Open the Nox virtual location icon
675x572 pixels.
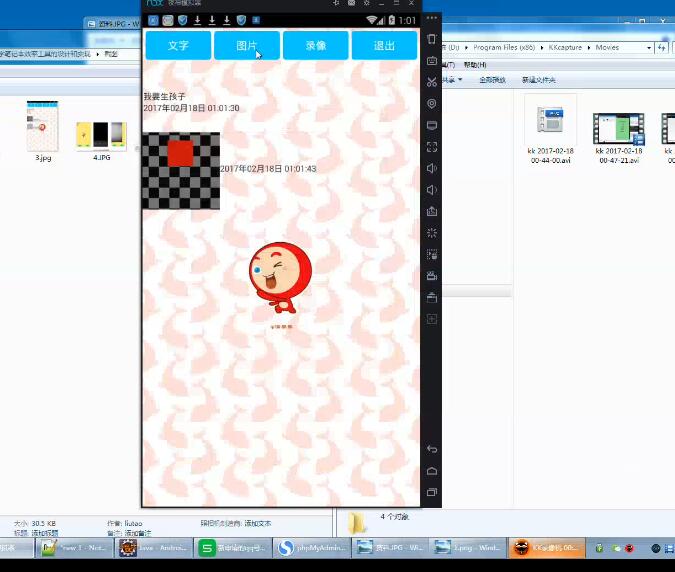(432, 103)
